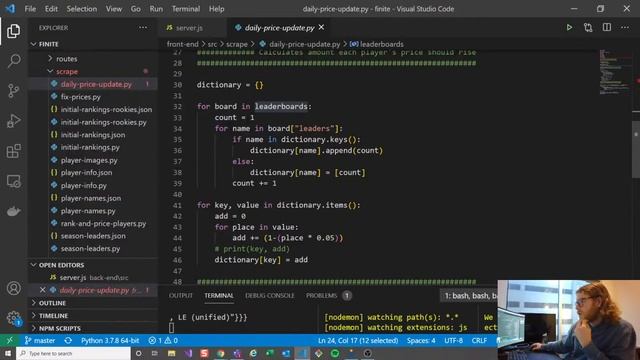640x360 pixels.
Task: Click the synchronize changes icon in status bar
Action: point(68,340)
